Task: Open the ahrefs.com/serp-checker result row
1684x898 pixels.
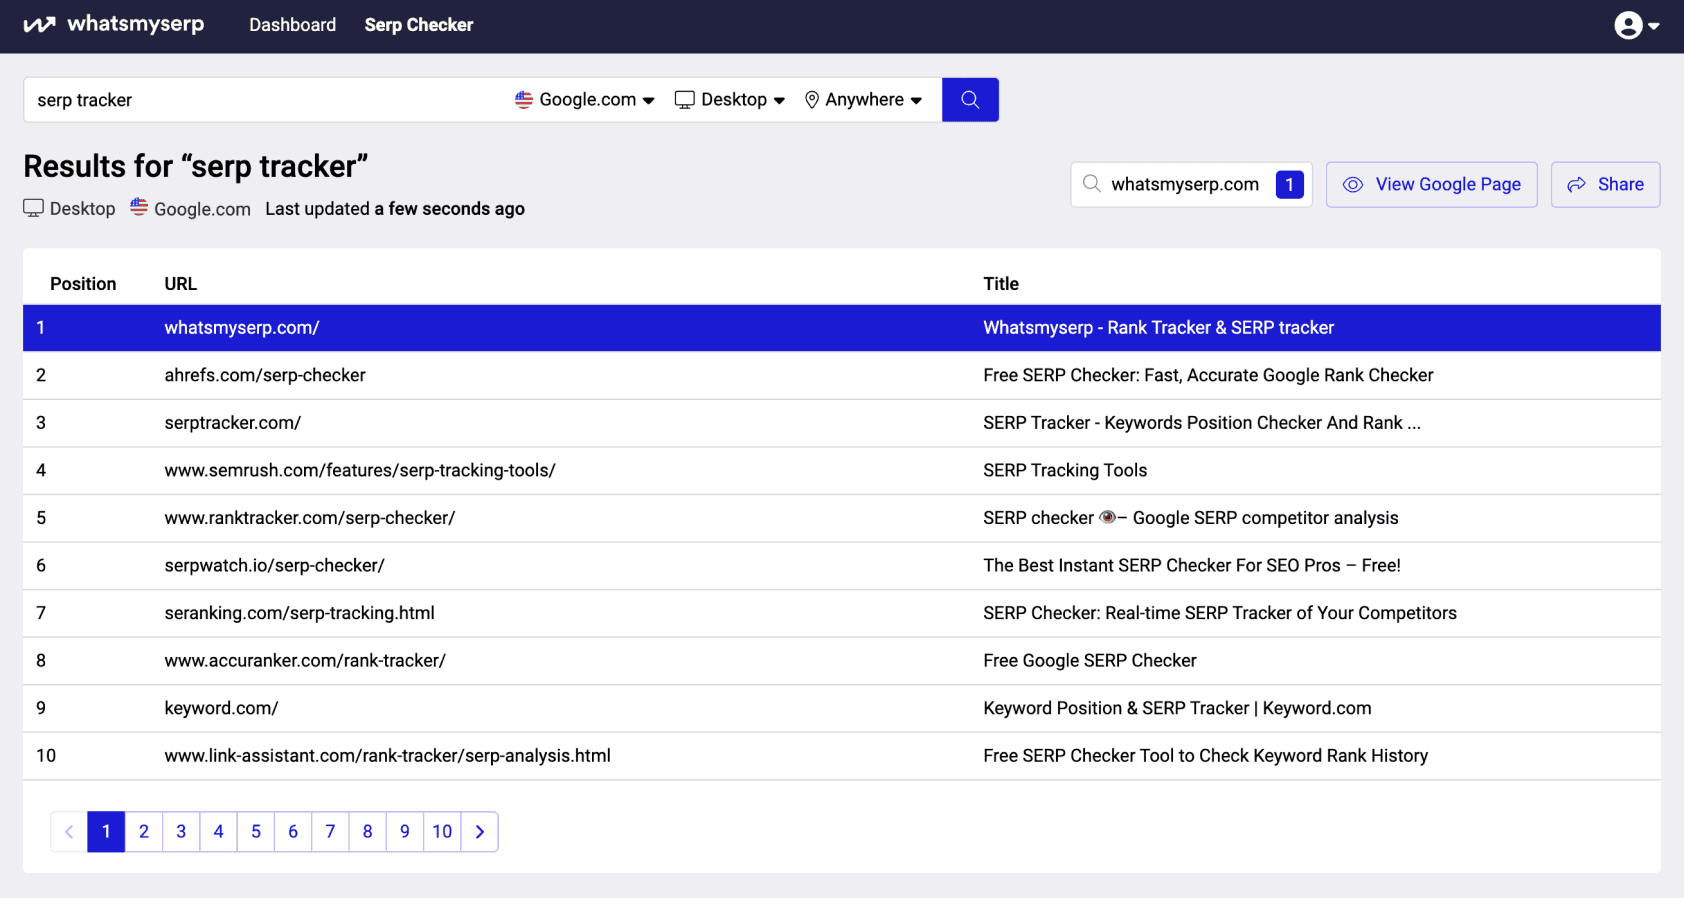Action: point(265,375)
